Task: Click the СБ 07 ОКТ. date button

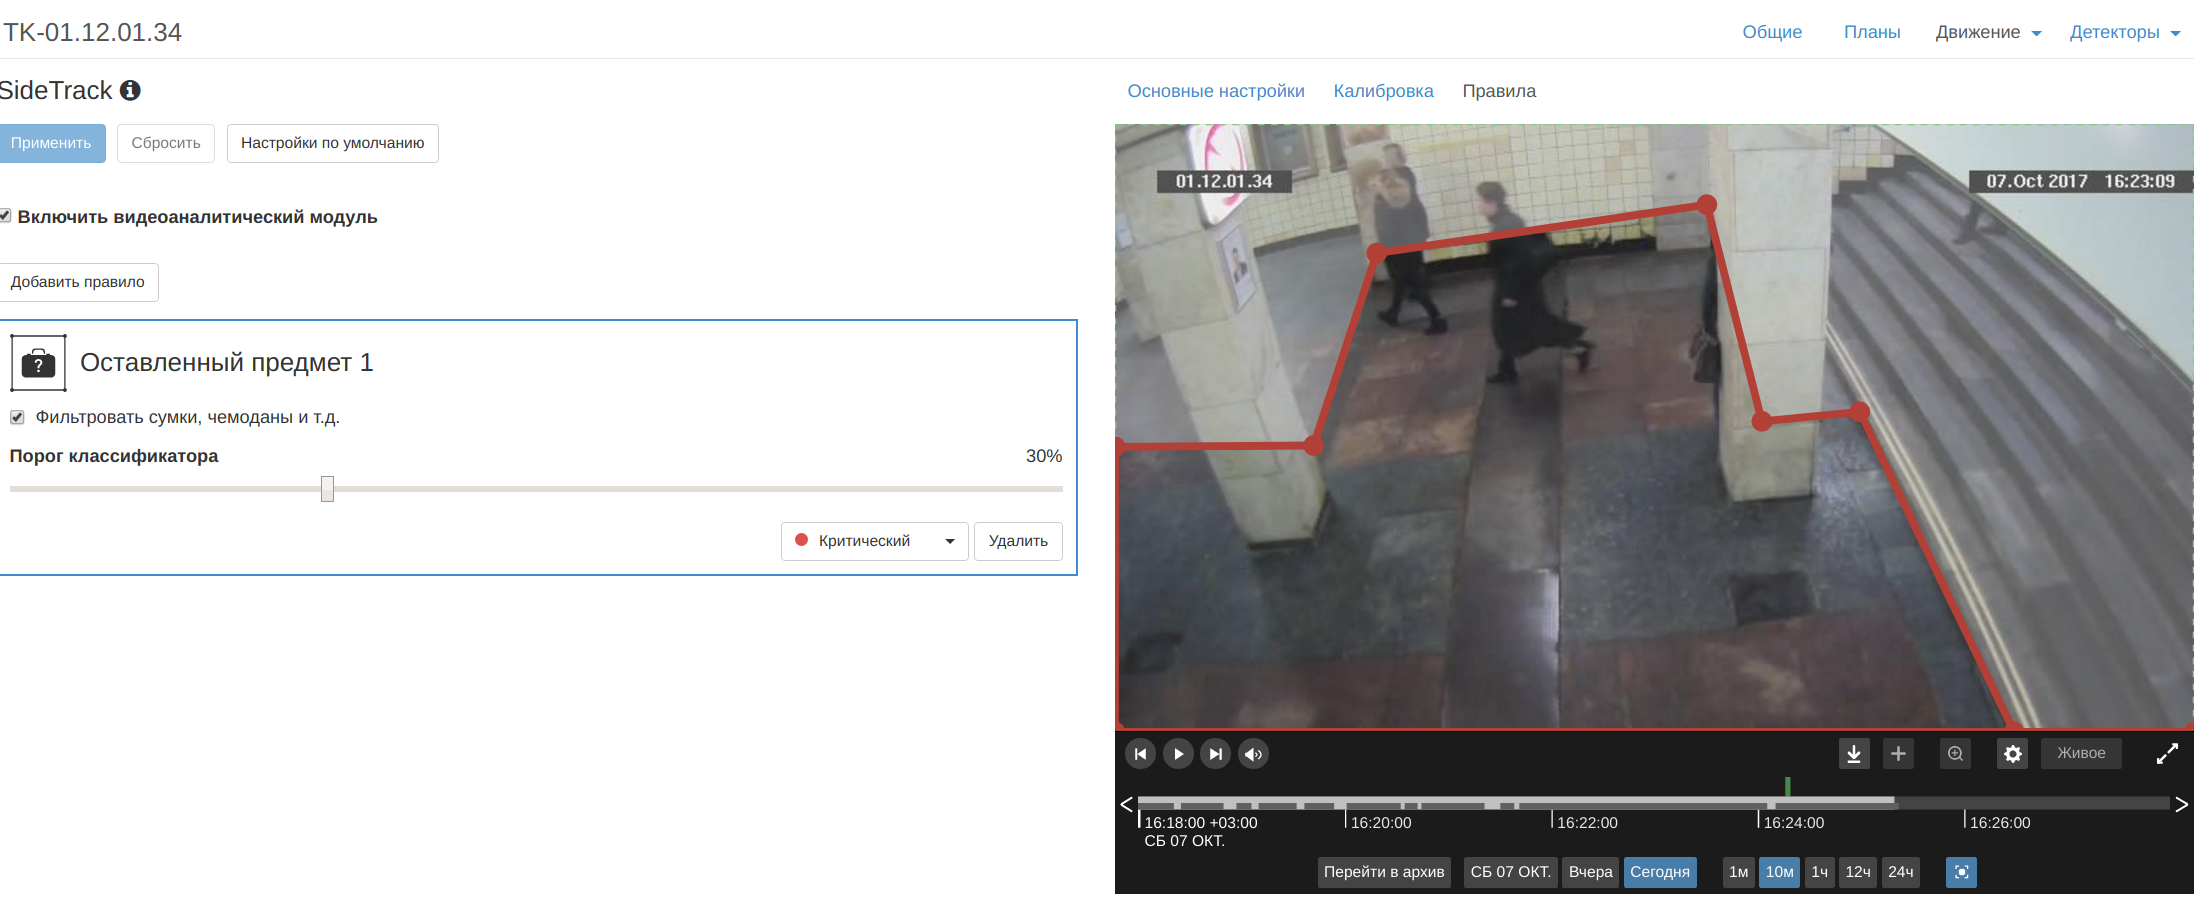Action: (1510, 872)
